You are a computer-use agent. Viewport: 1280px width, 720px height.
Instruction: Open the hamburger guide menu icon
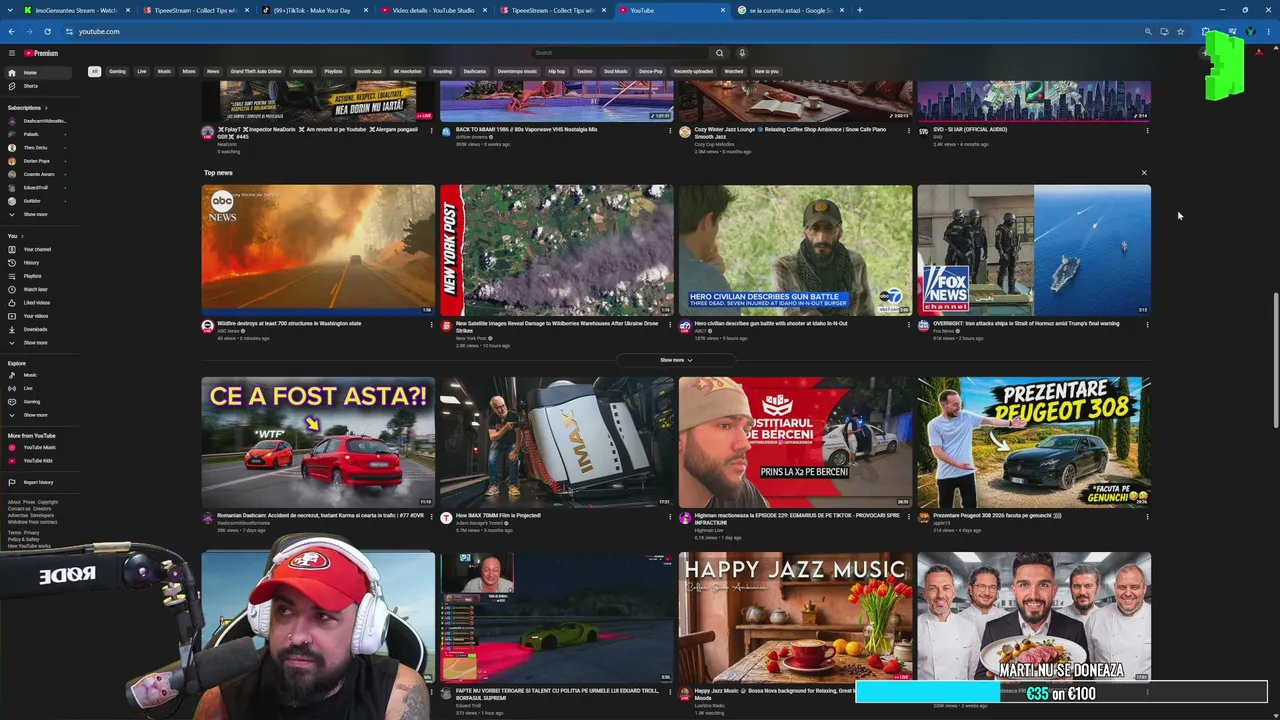(12, 53)
